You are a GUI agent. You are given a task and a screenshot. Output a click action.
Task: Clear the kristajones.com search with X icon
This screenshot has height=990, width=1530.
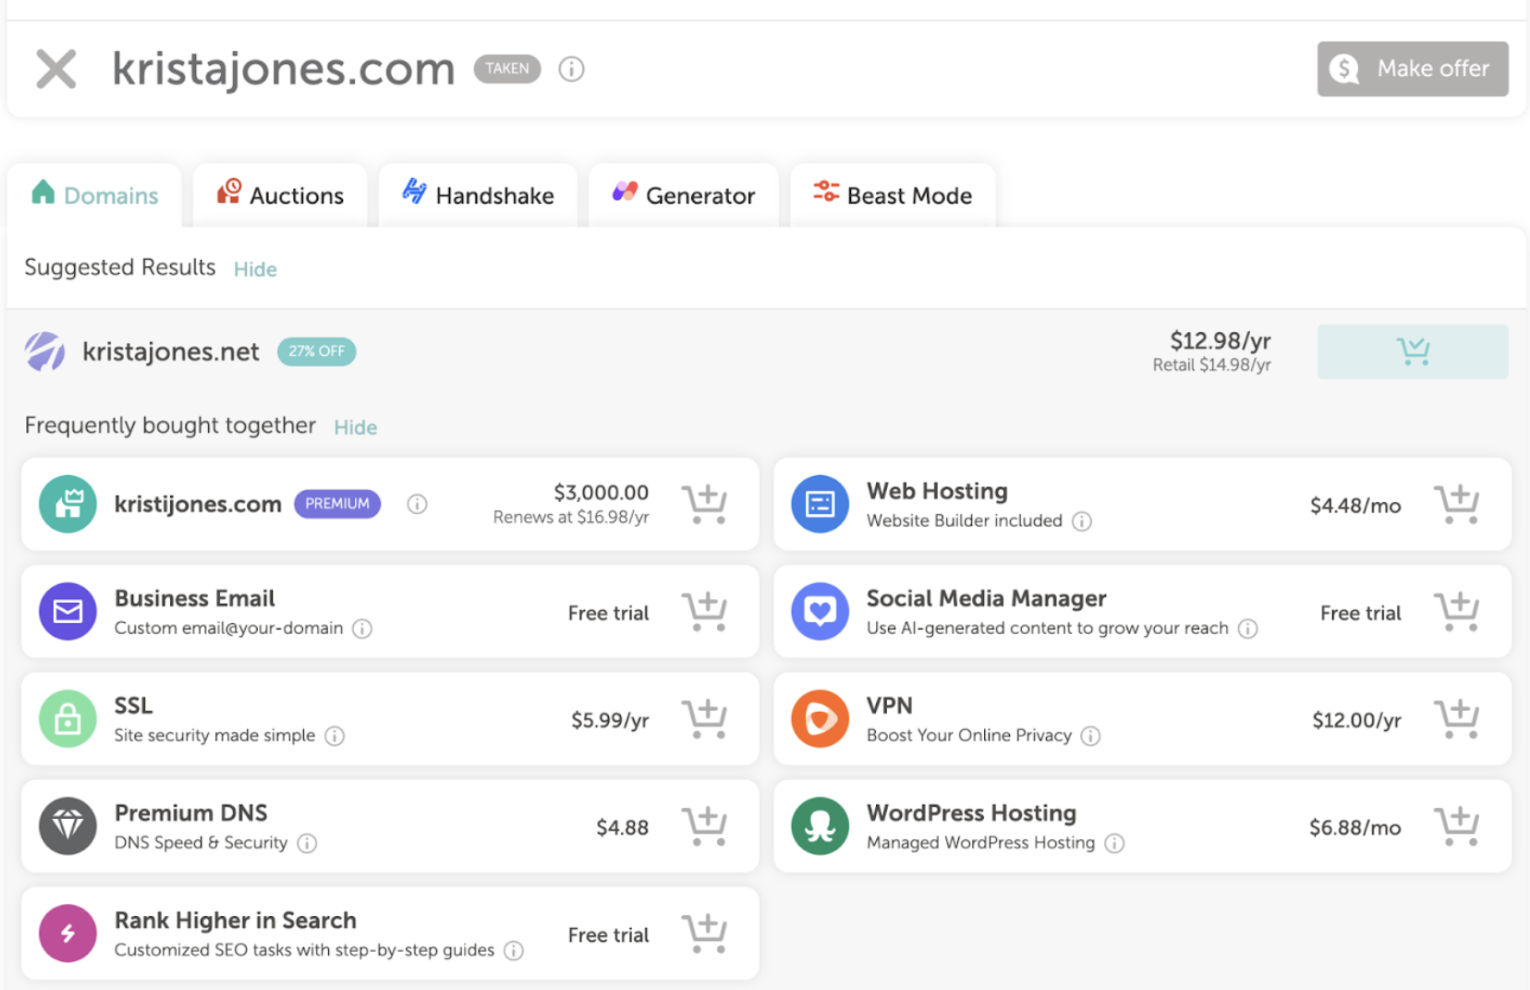click(56, 69)
